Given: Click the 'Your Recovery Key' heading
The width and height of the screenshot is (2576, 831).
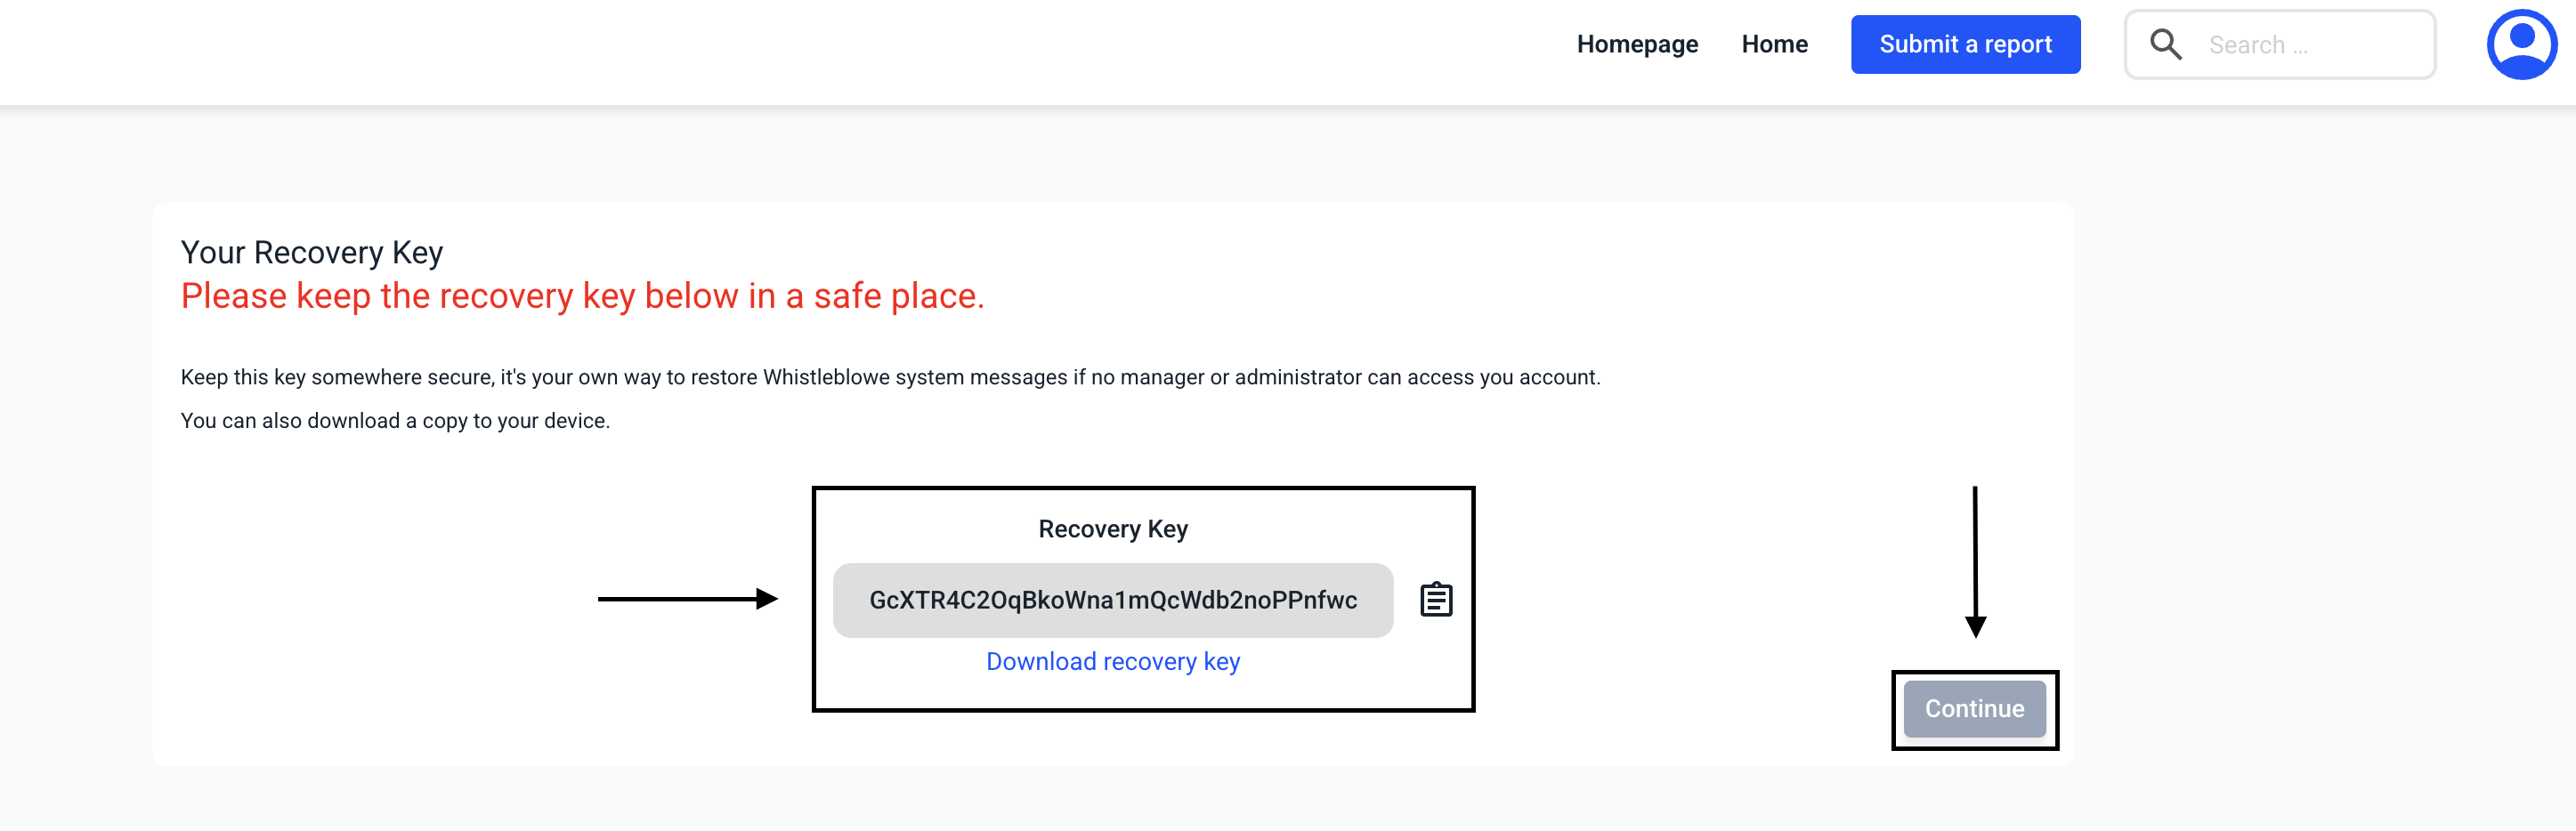Looking at the screenshot, I should pyautogui.click(x=312, y=253).
